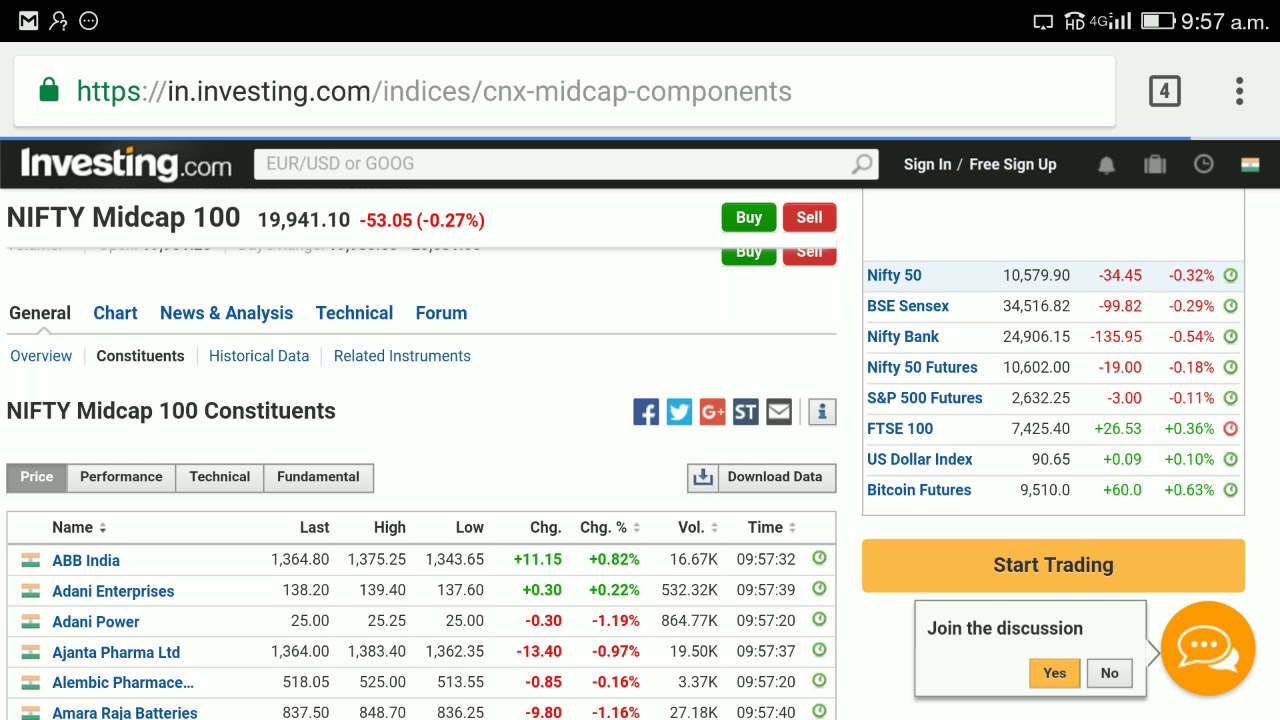Click the red clock icon beside FTSE 100
1280x720 pixels.
(1231, 428)
